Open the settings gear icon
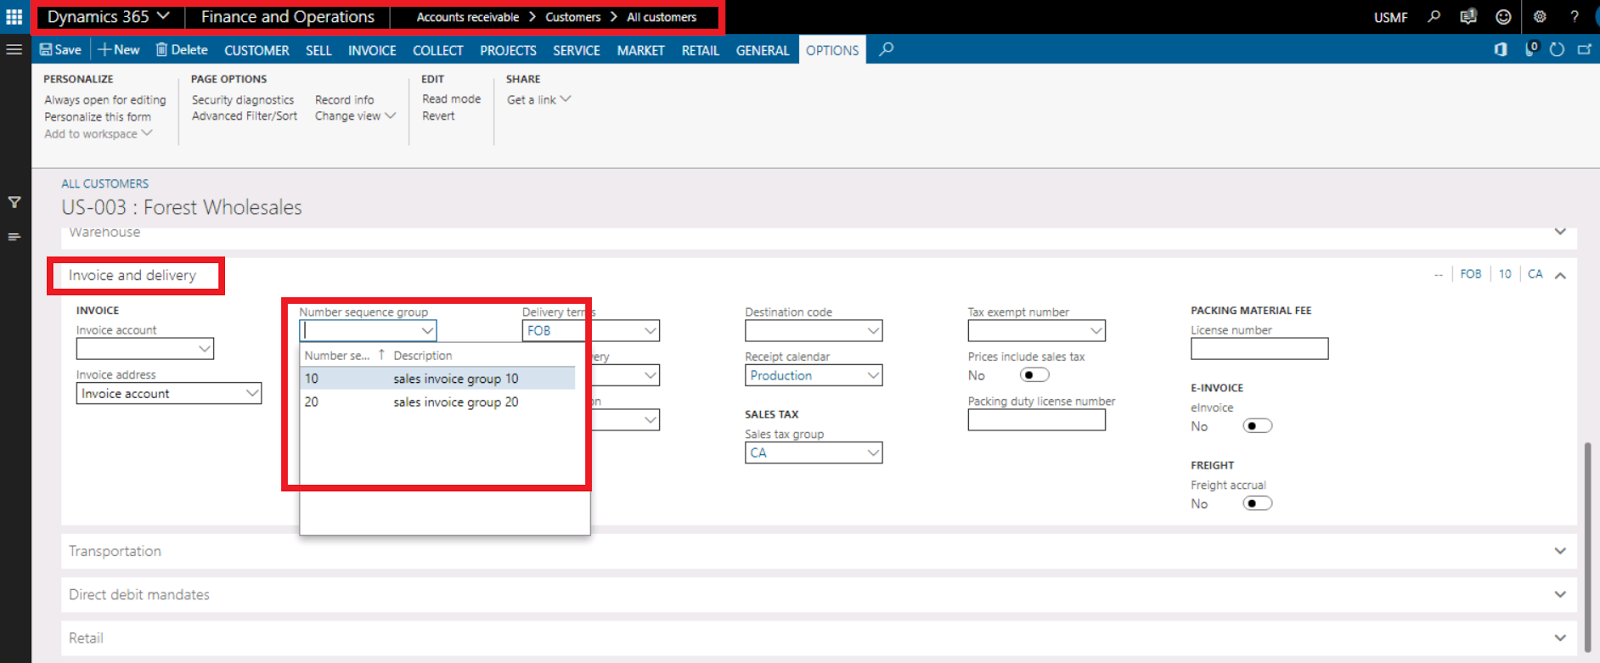 tap(1540, 17)
